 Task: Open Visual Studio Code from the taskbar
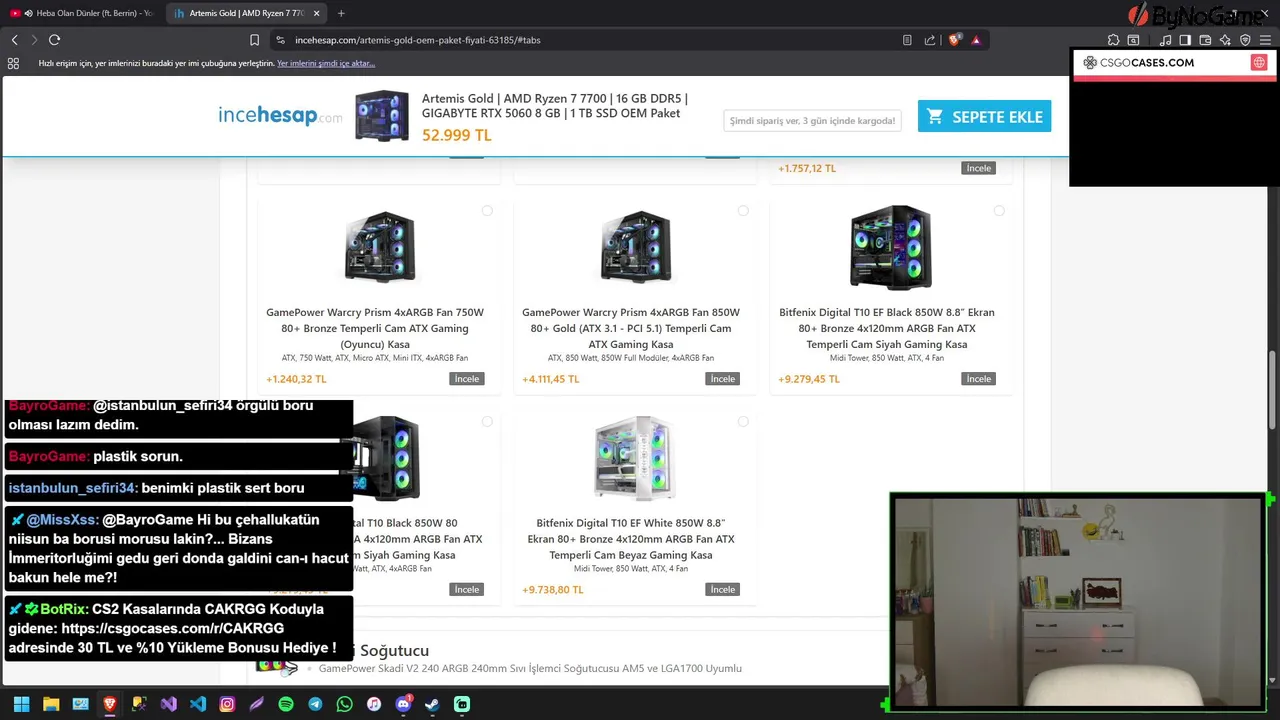point(198,704)
